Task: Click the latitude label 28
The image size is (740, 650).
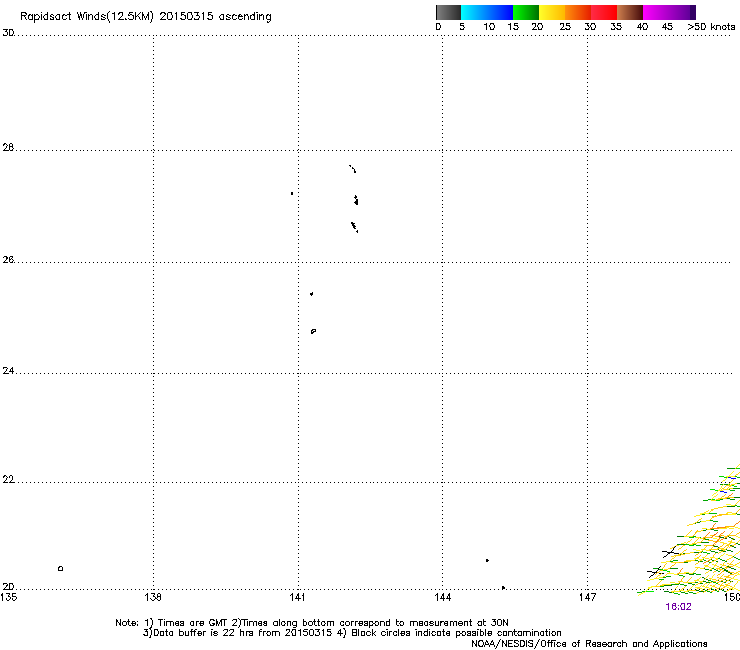Action: point(8,147)
